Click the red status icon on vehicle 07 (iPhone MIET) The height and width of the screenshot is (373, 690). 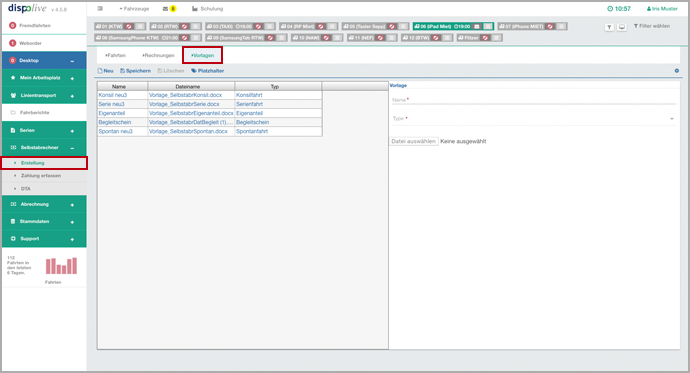[x=550, y=26]
